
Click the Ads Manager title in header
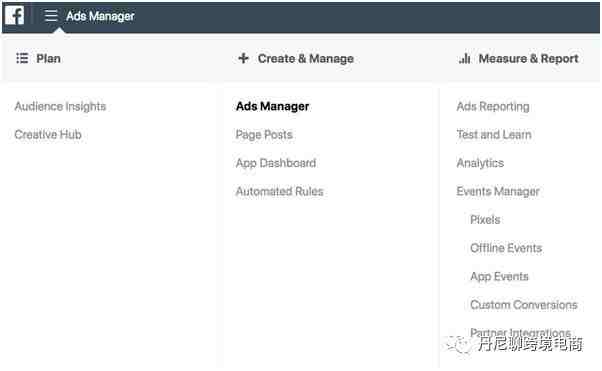tap(100, 16)
